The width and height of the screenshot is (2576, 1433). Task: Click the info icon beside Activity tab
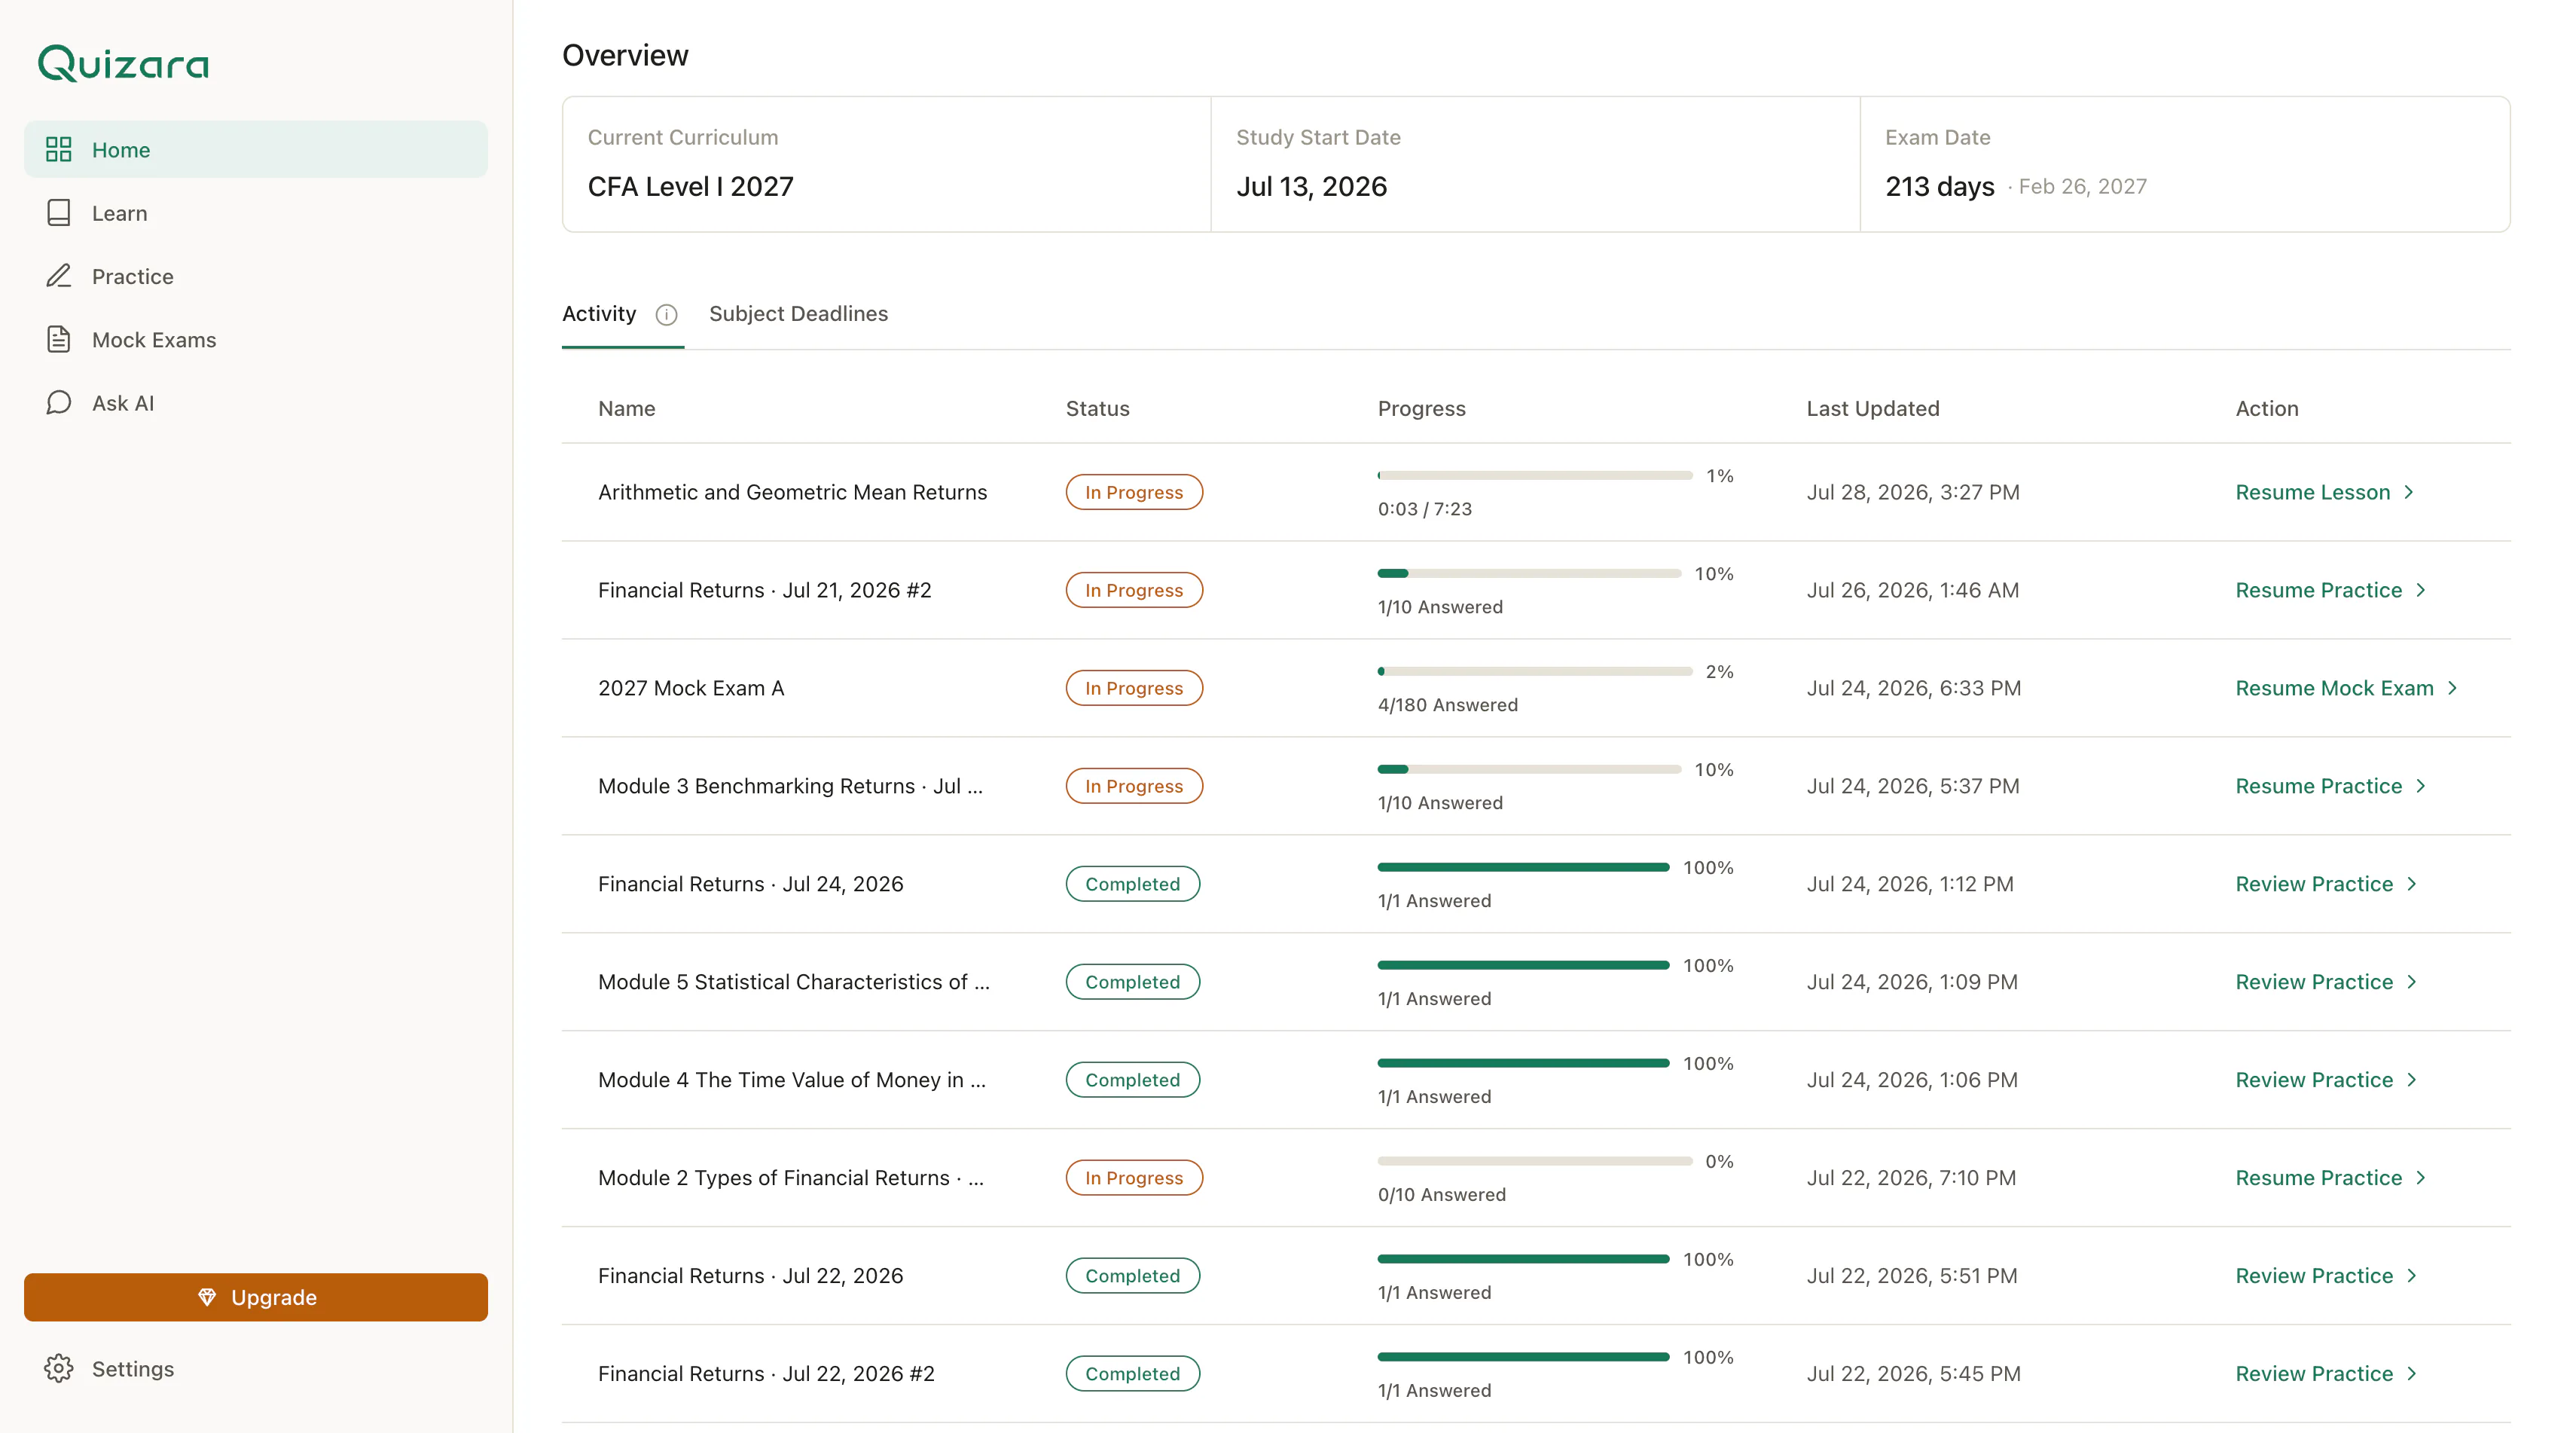pos(666,315)
